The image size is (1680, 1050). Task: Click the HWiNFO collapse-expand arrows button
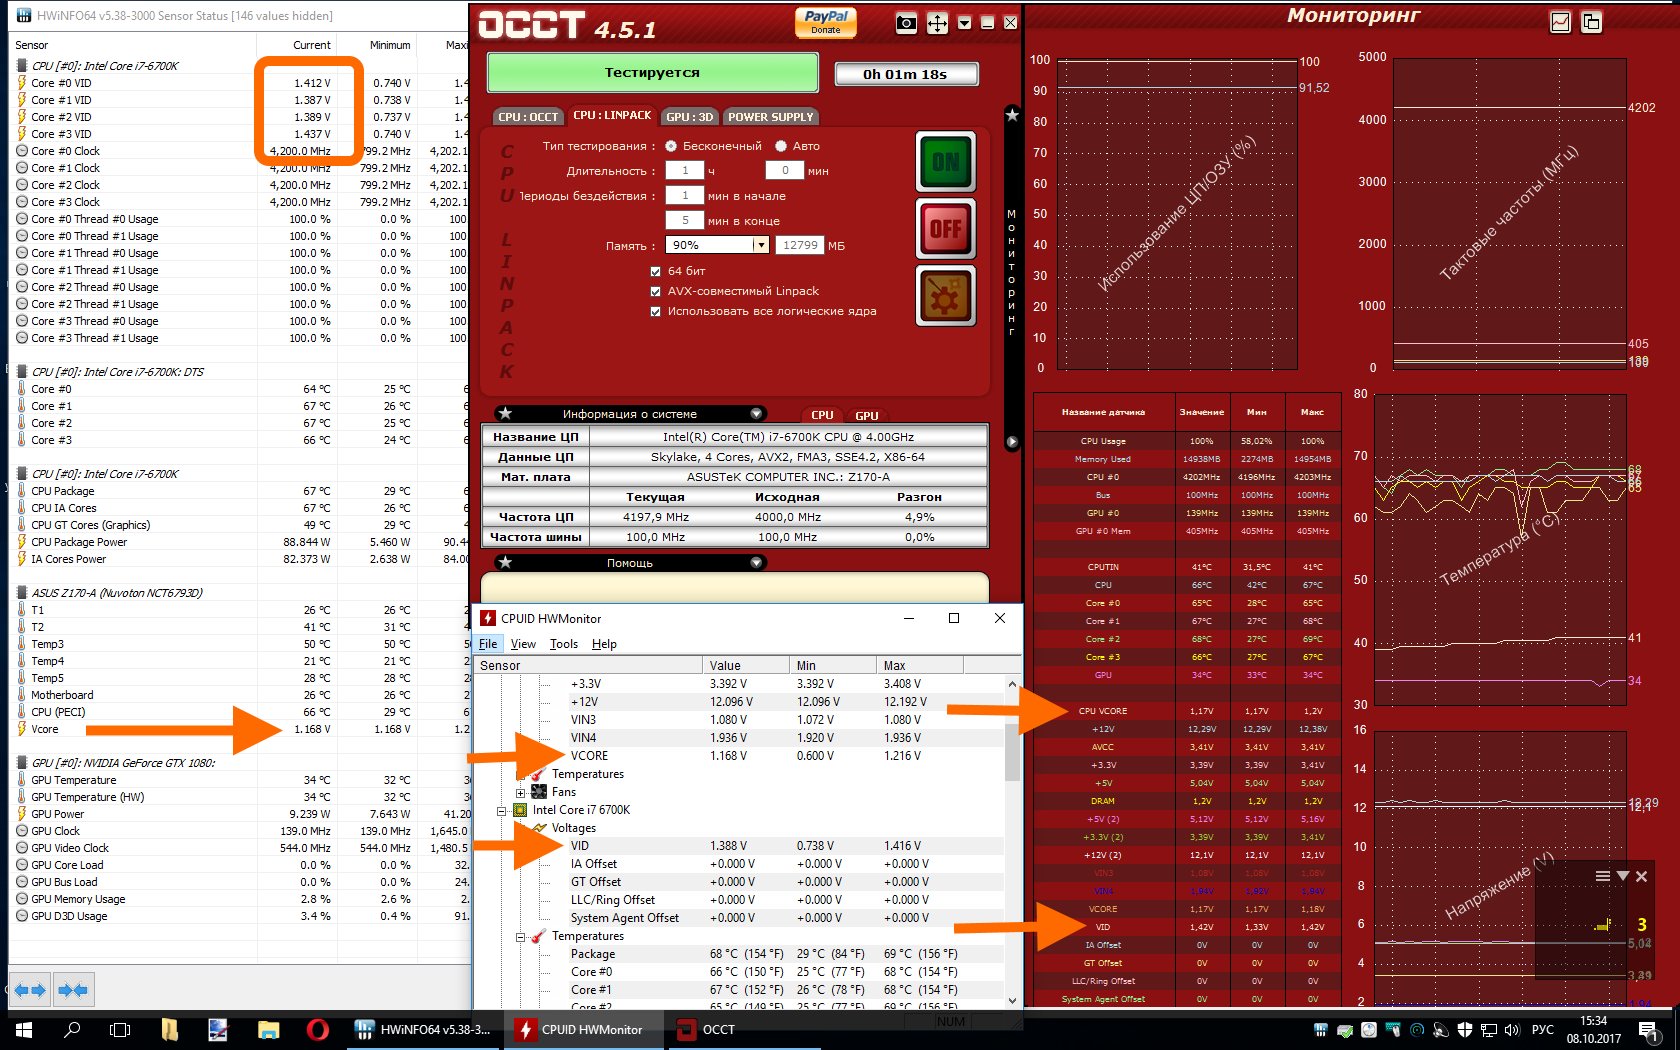pos(73,990)
